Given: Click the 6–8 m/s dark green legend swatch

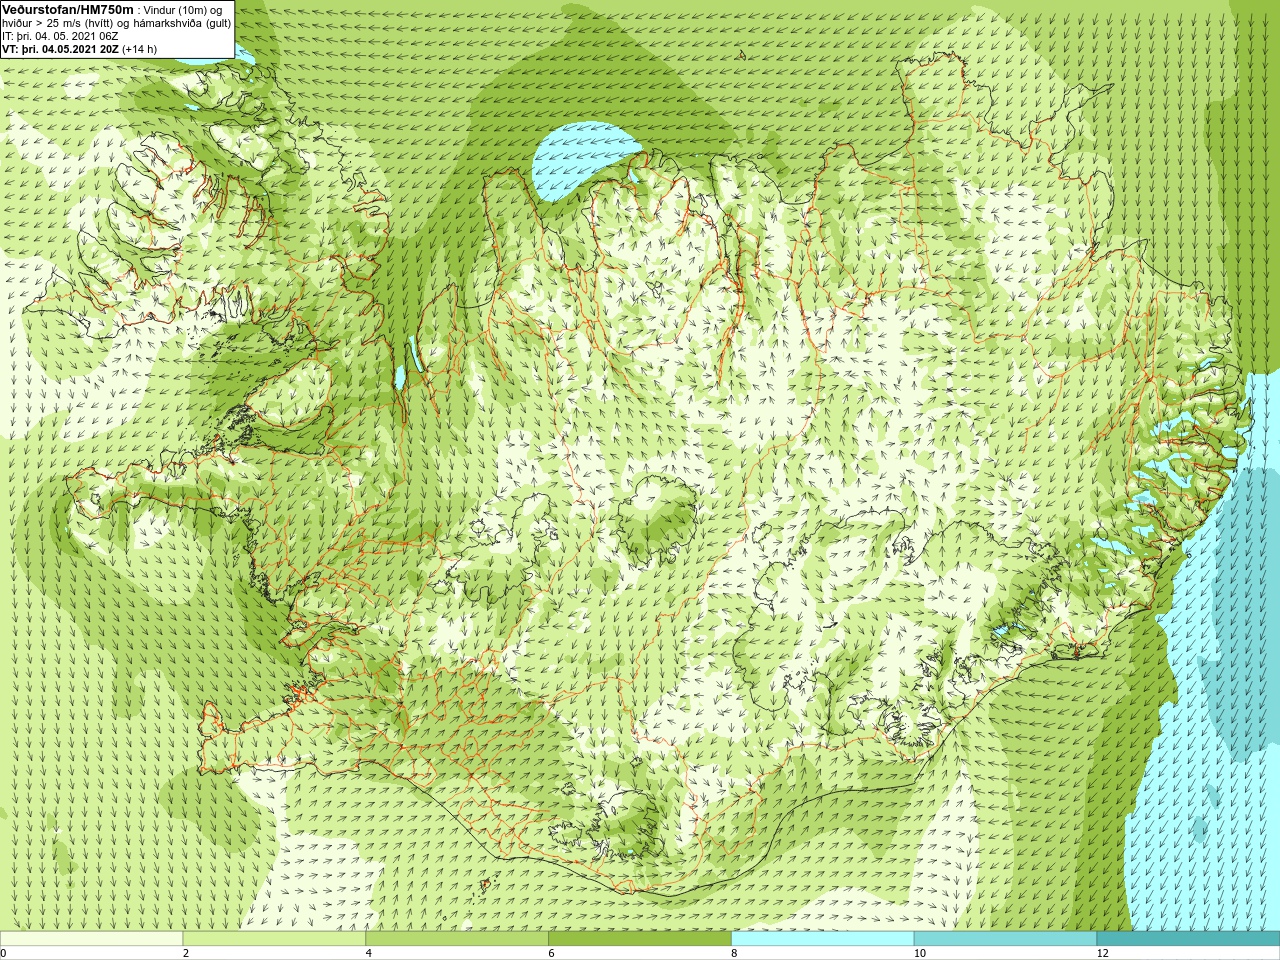Looking at the screenshot, I should coord(640,938).
